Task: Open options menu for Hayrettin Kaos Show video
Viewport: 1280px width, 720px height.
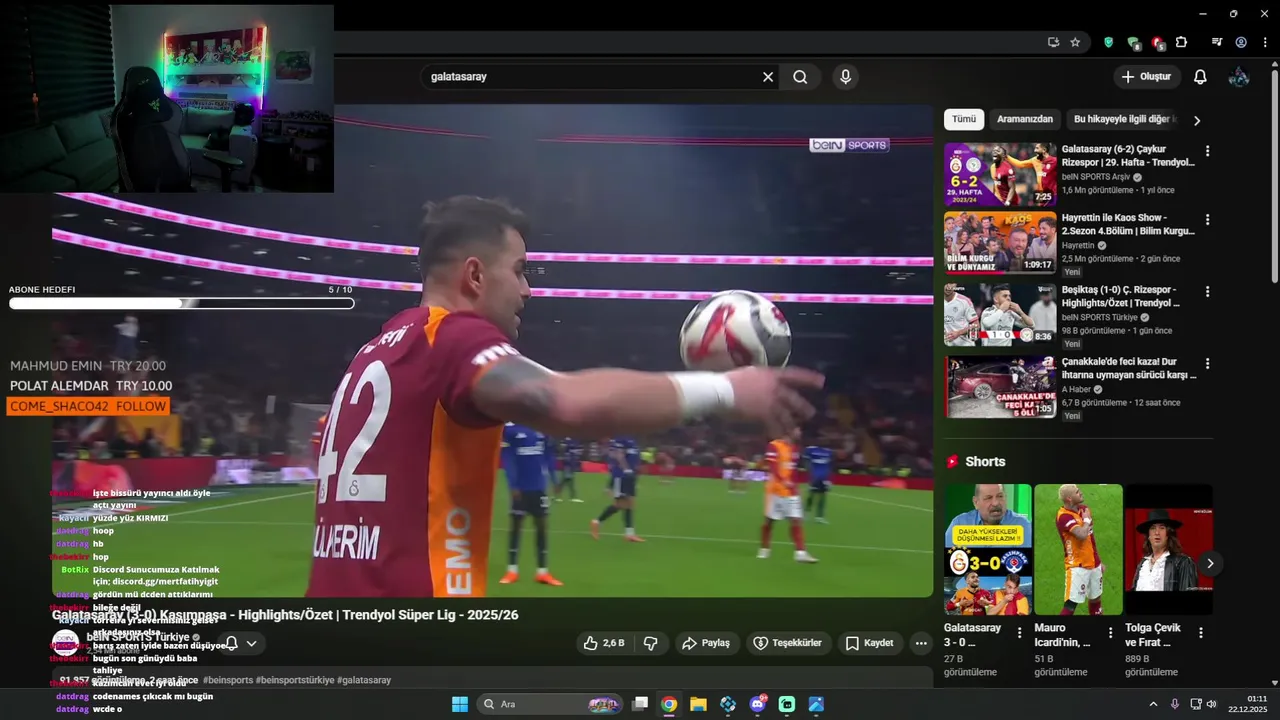Action: pos(1207,219)
